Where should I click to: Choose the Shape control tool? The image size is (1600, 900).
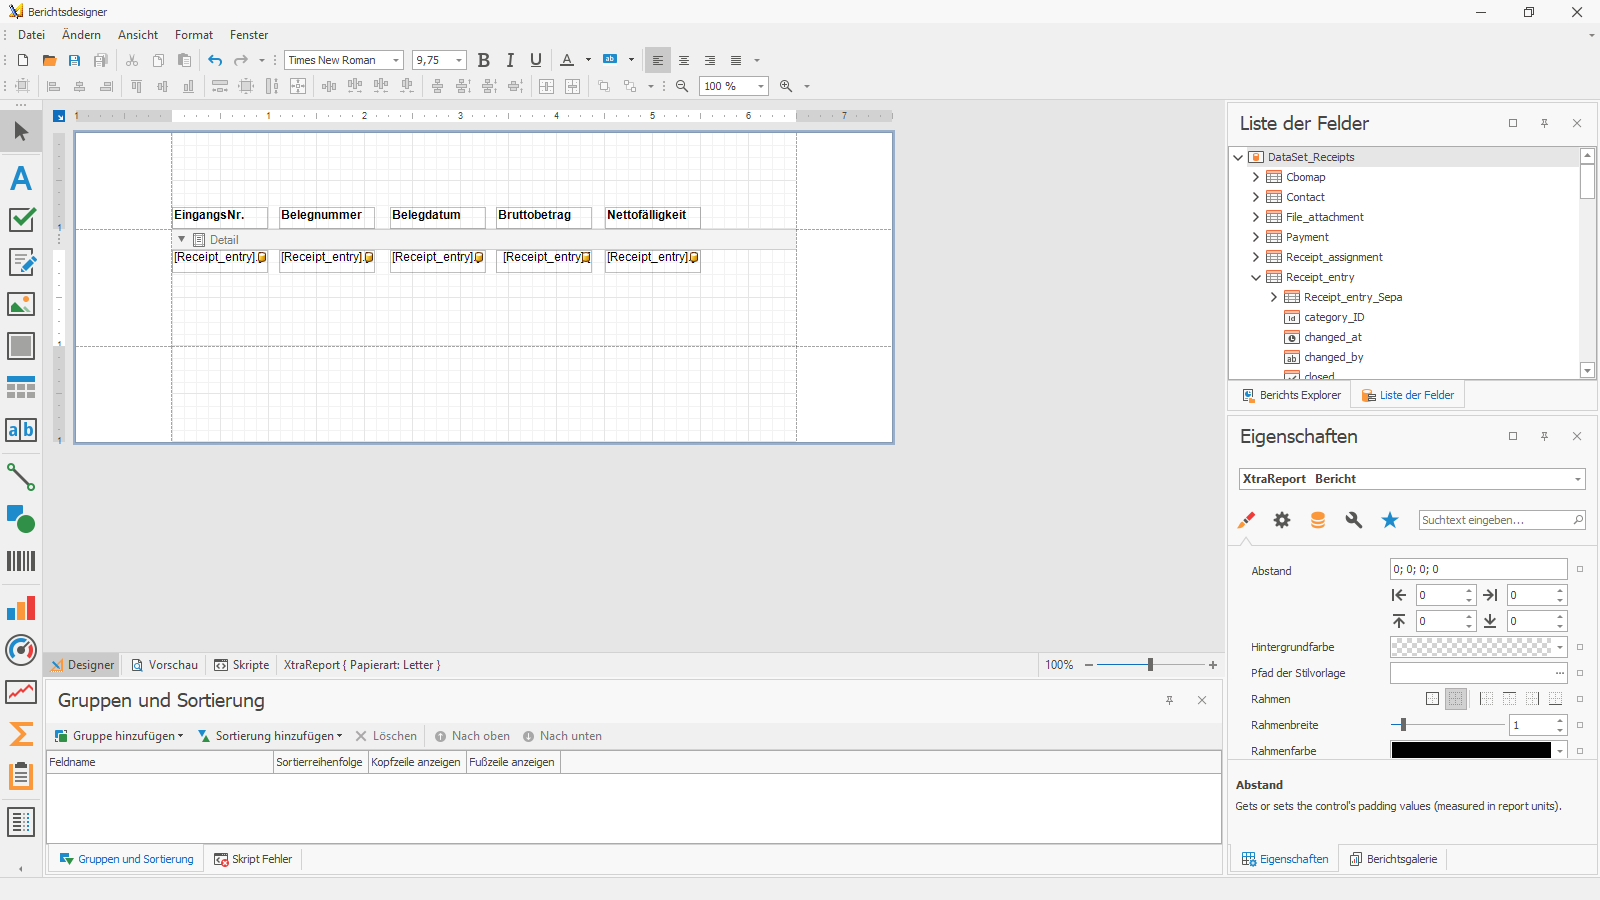pos(21,519)
